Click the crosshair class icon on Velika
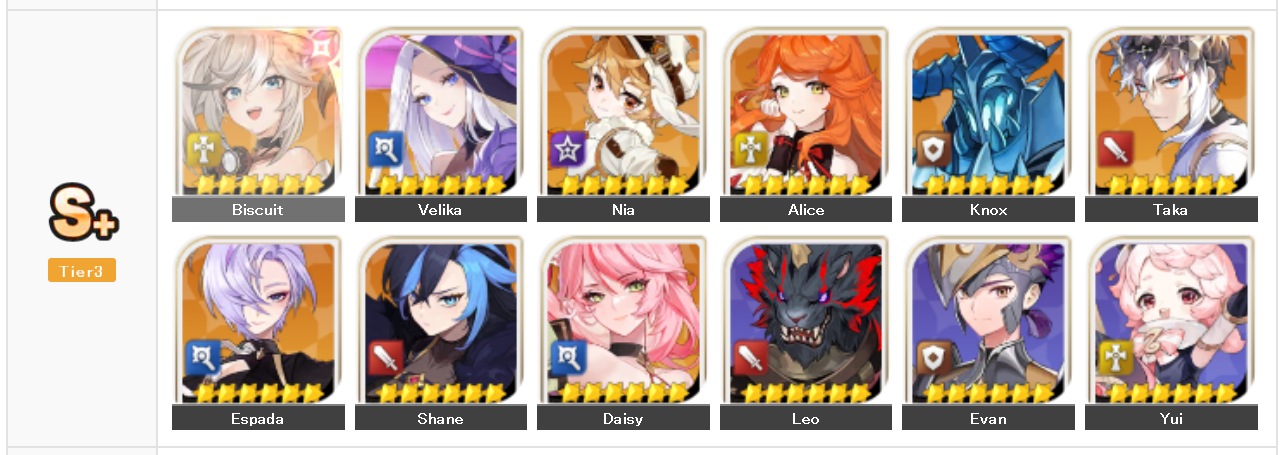The image size is (1282, 455). pos(385,150)
